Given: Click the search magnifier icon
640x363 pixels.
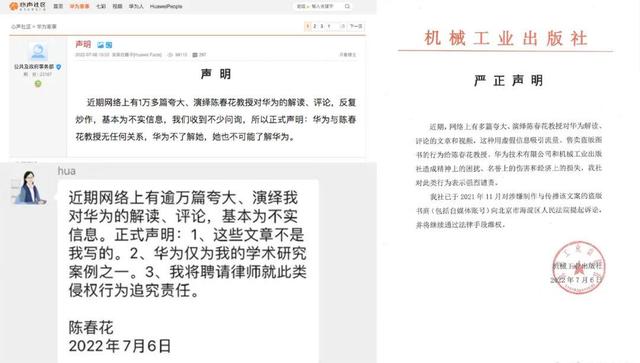Looking at the screenshot, I should coord(347,7).
